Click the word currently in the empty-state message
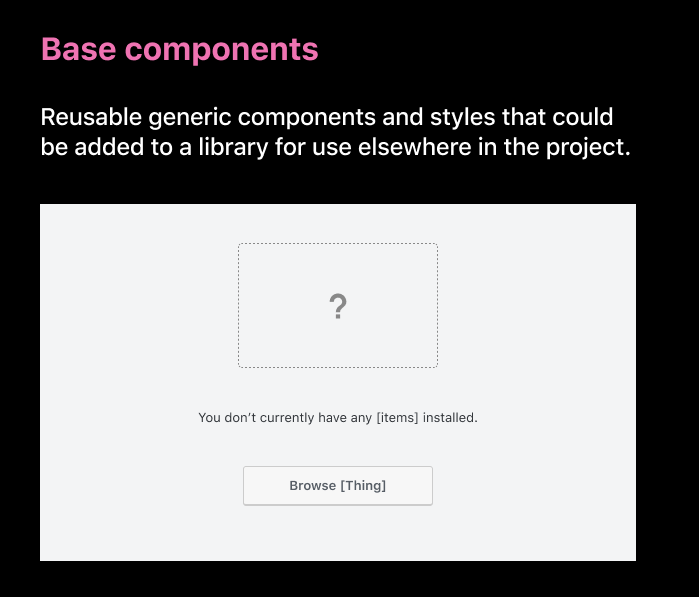Image resolution: width=699 pixels, height=597 pixels. (x=287, y=418)
